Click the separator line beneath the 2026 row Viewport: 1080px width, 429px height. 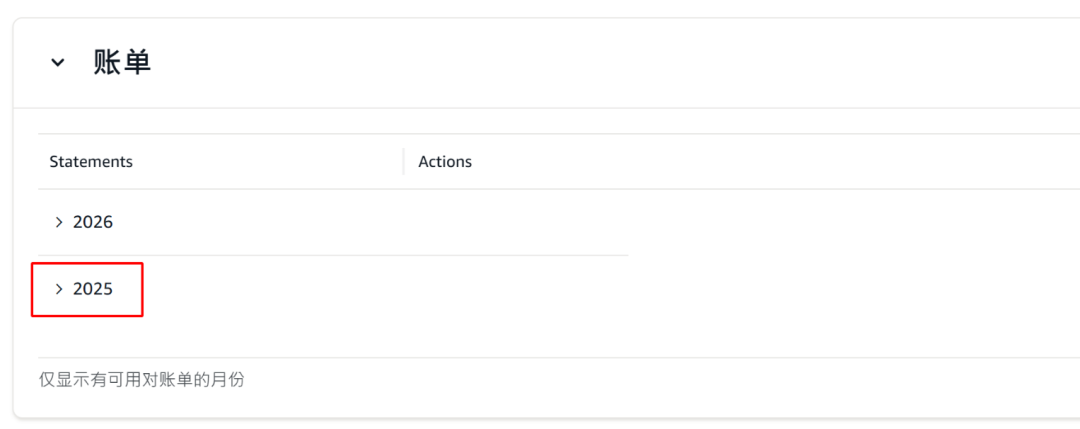pyautogui.click(x=332, y=255)
